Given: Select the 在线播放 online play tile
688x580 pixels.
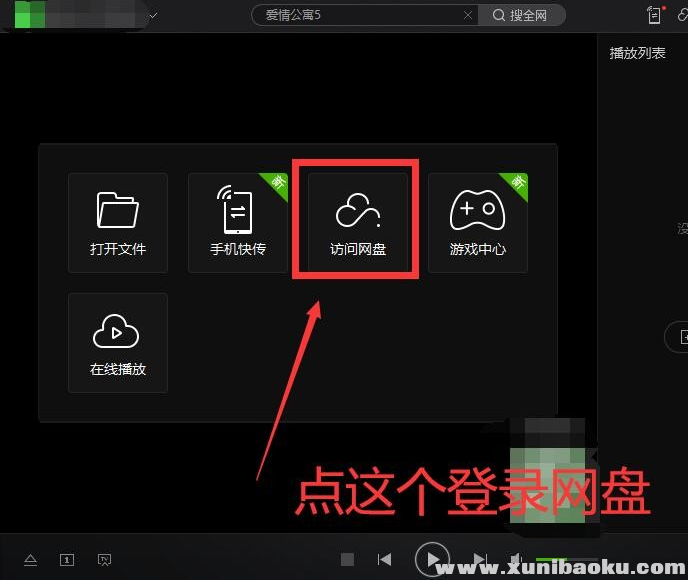Looking at the screenshot, I should point(118,342).
